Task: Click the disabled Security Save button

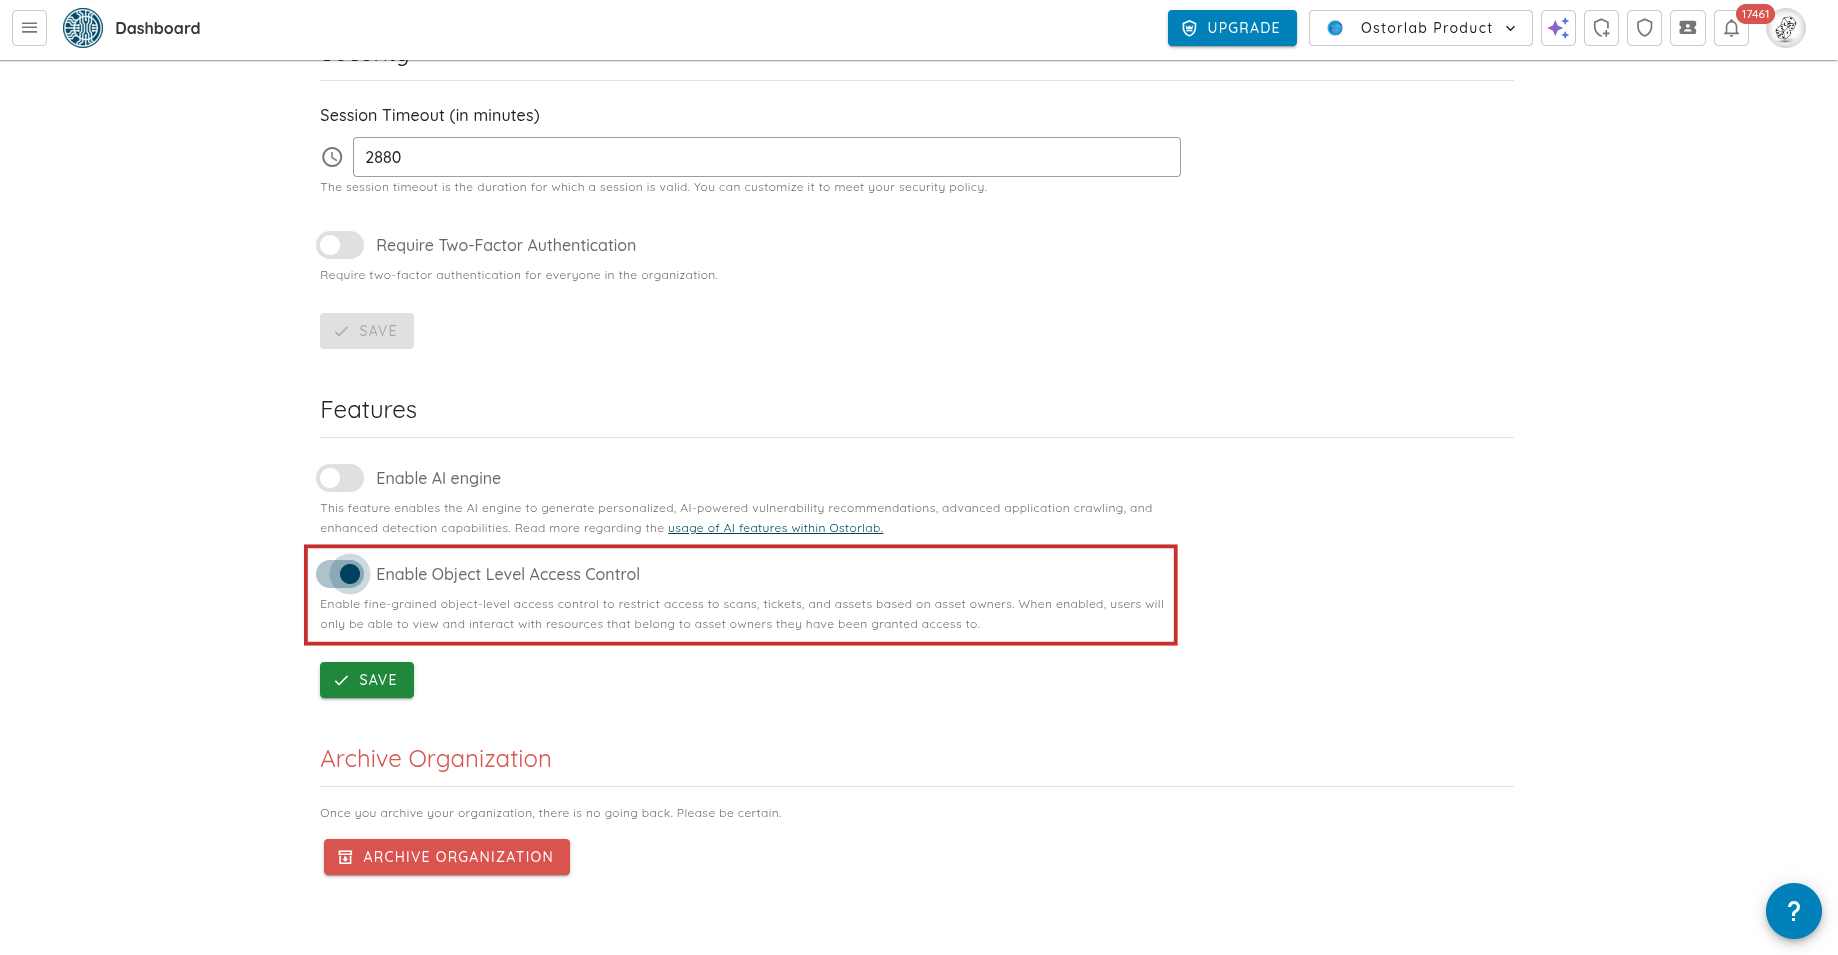Action: tap(367, 331)
